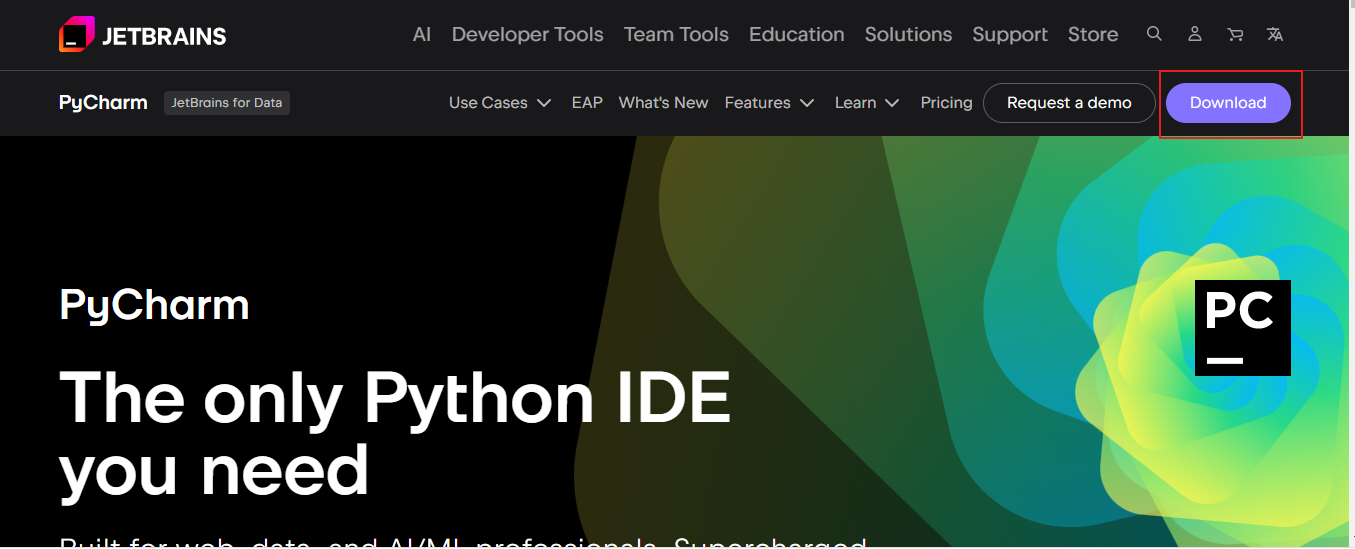1355x549 pixels.
Task: Click the PC PyCharm product logo
Action: [x=1243, y=328]
